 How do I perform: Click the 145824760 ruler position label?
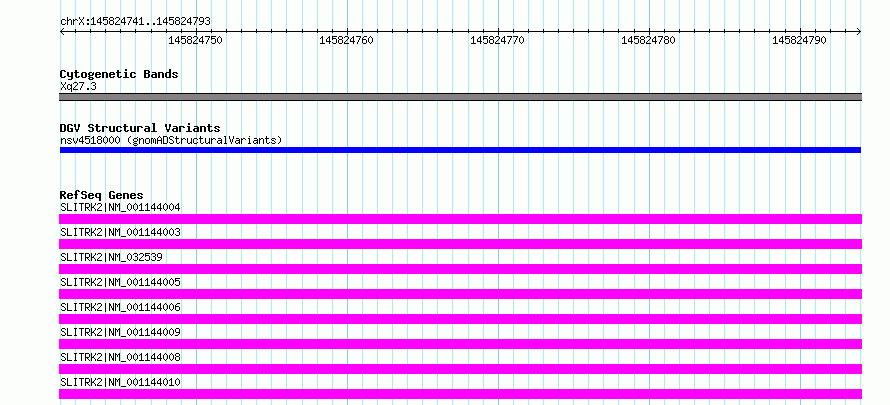click(x=346, y=41)
